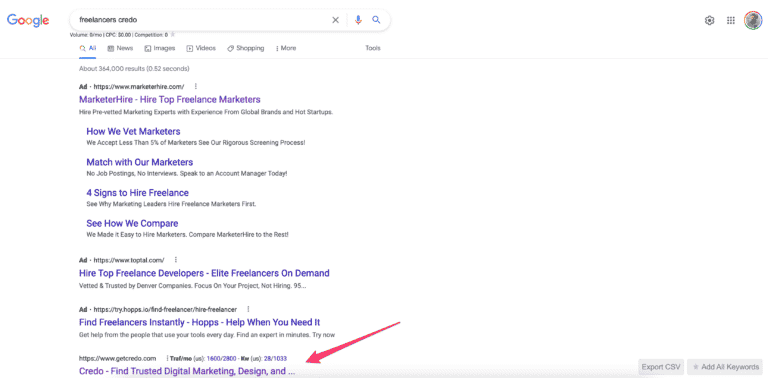Open the 'How We Vet Marketers' sitelink
Screen dimensions: 768x378
pos(133,131)
